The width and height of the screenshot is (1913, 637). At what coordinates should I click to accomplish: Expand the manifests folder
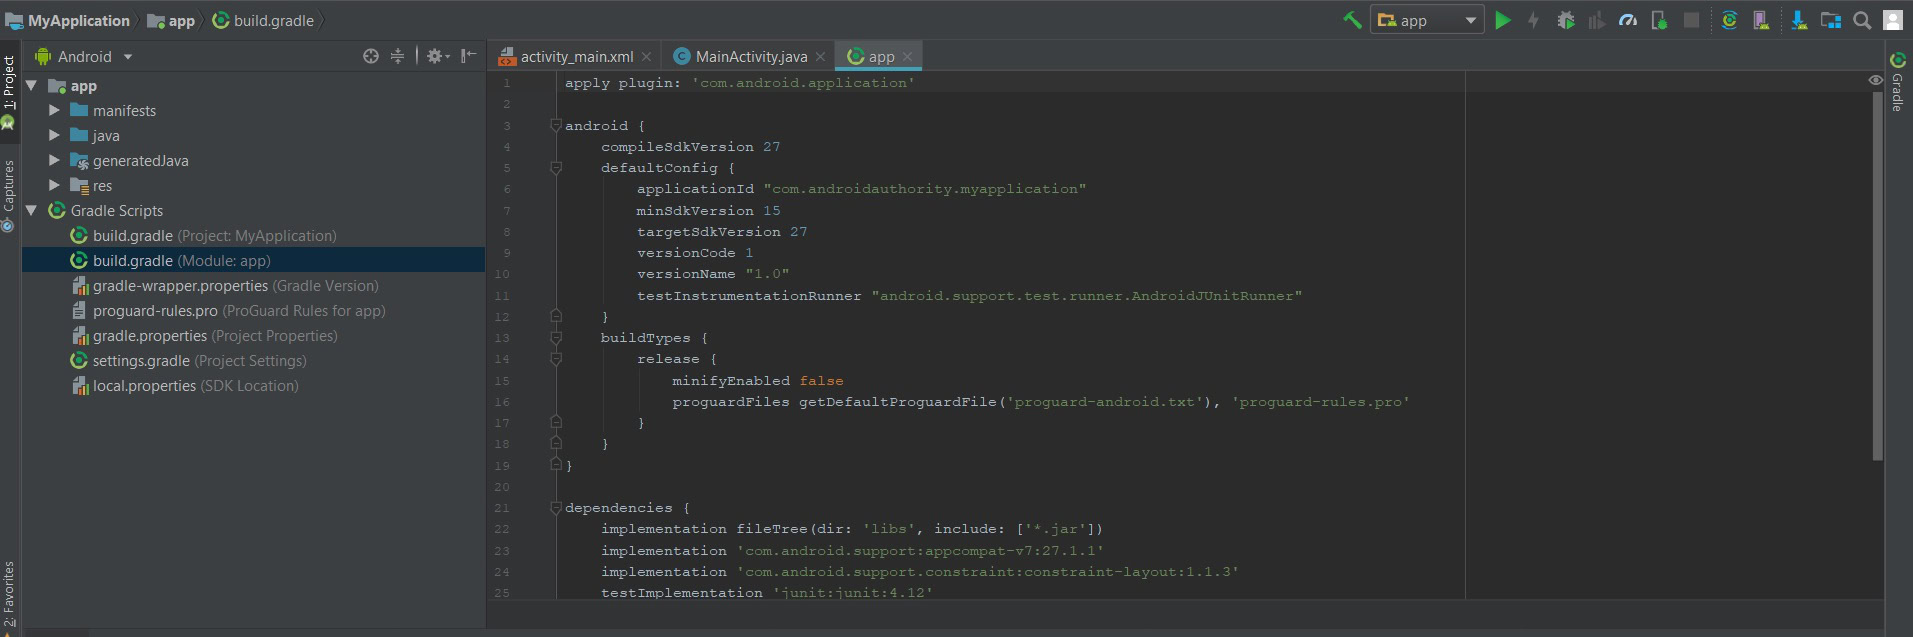(x=55, y=111)
